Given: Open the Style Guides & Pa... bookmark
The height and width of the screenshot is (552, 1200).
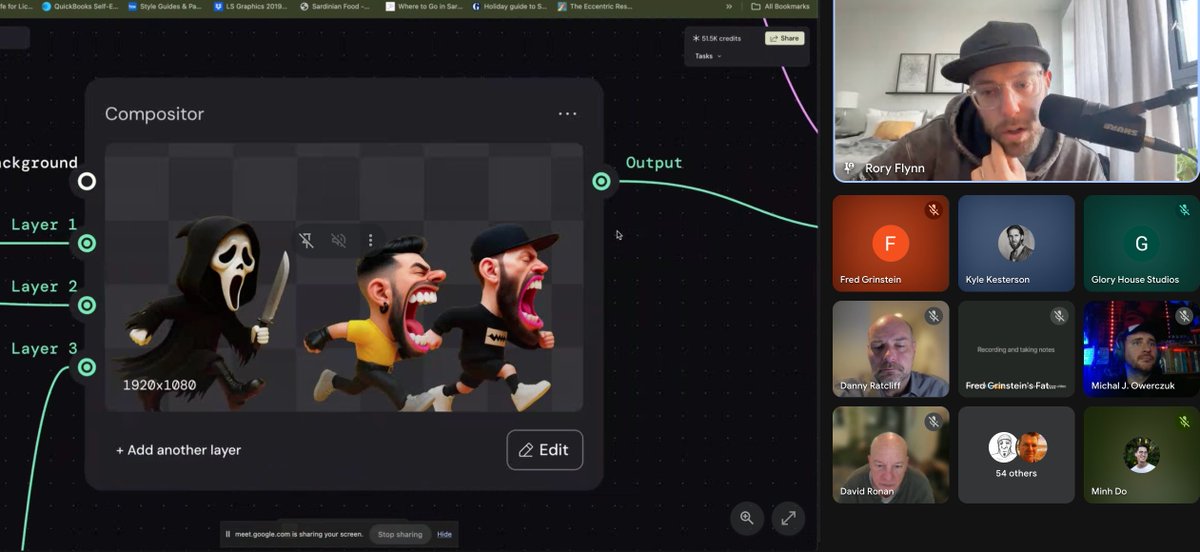Looking at the screenshot, I should (163, 6).
